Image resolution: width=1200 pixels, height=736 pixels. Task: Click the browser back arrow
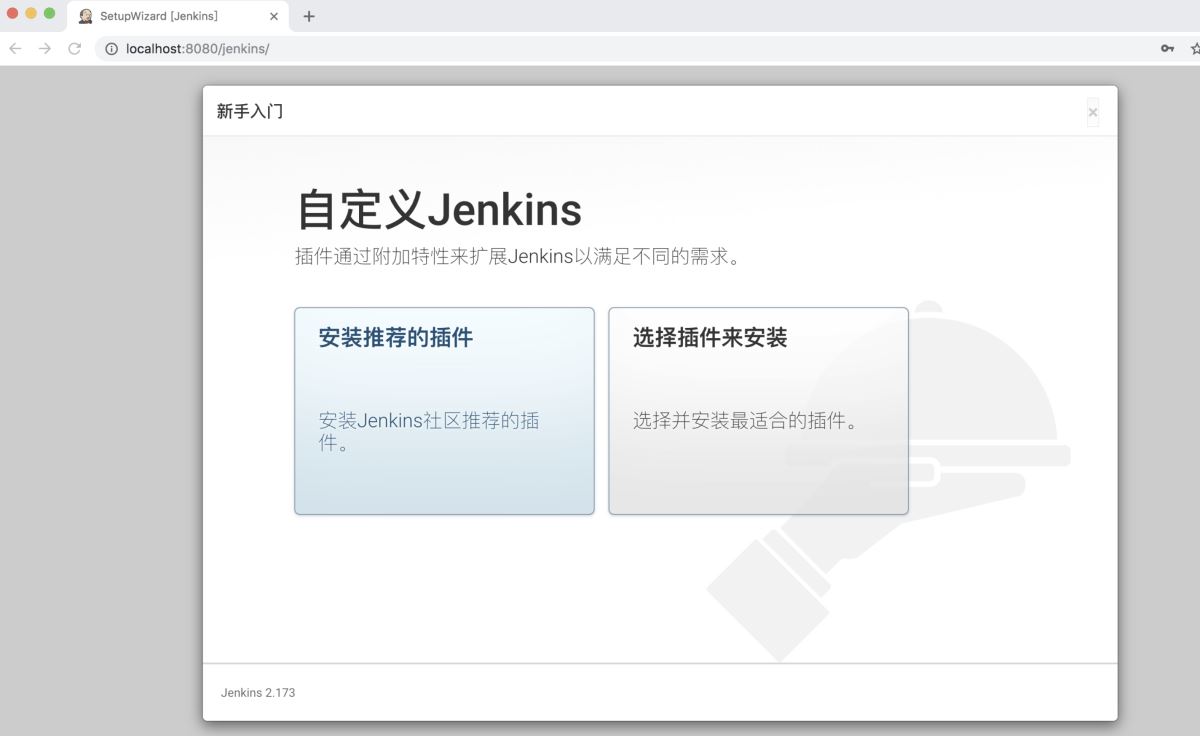click(x=16, y=48)
